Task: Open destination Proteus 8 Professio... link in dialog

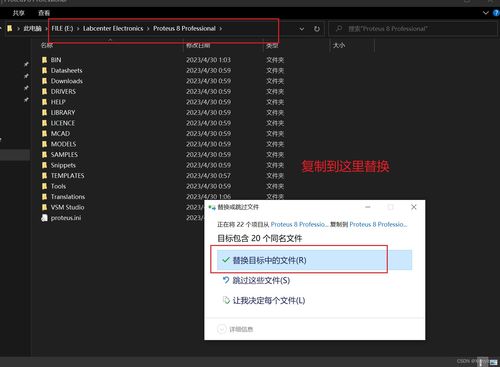Action: 378,225
